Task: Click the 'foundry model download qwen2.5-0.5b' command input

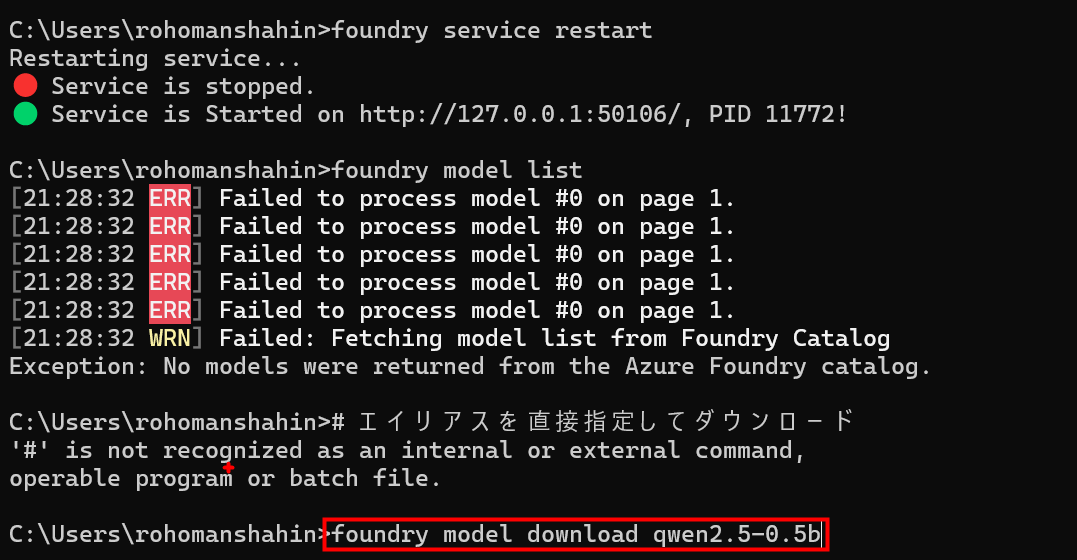Action: click(x=576, y=535)
